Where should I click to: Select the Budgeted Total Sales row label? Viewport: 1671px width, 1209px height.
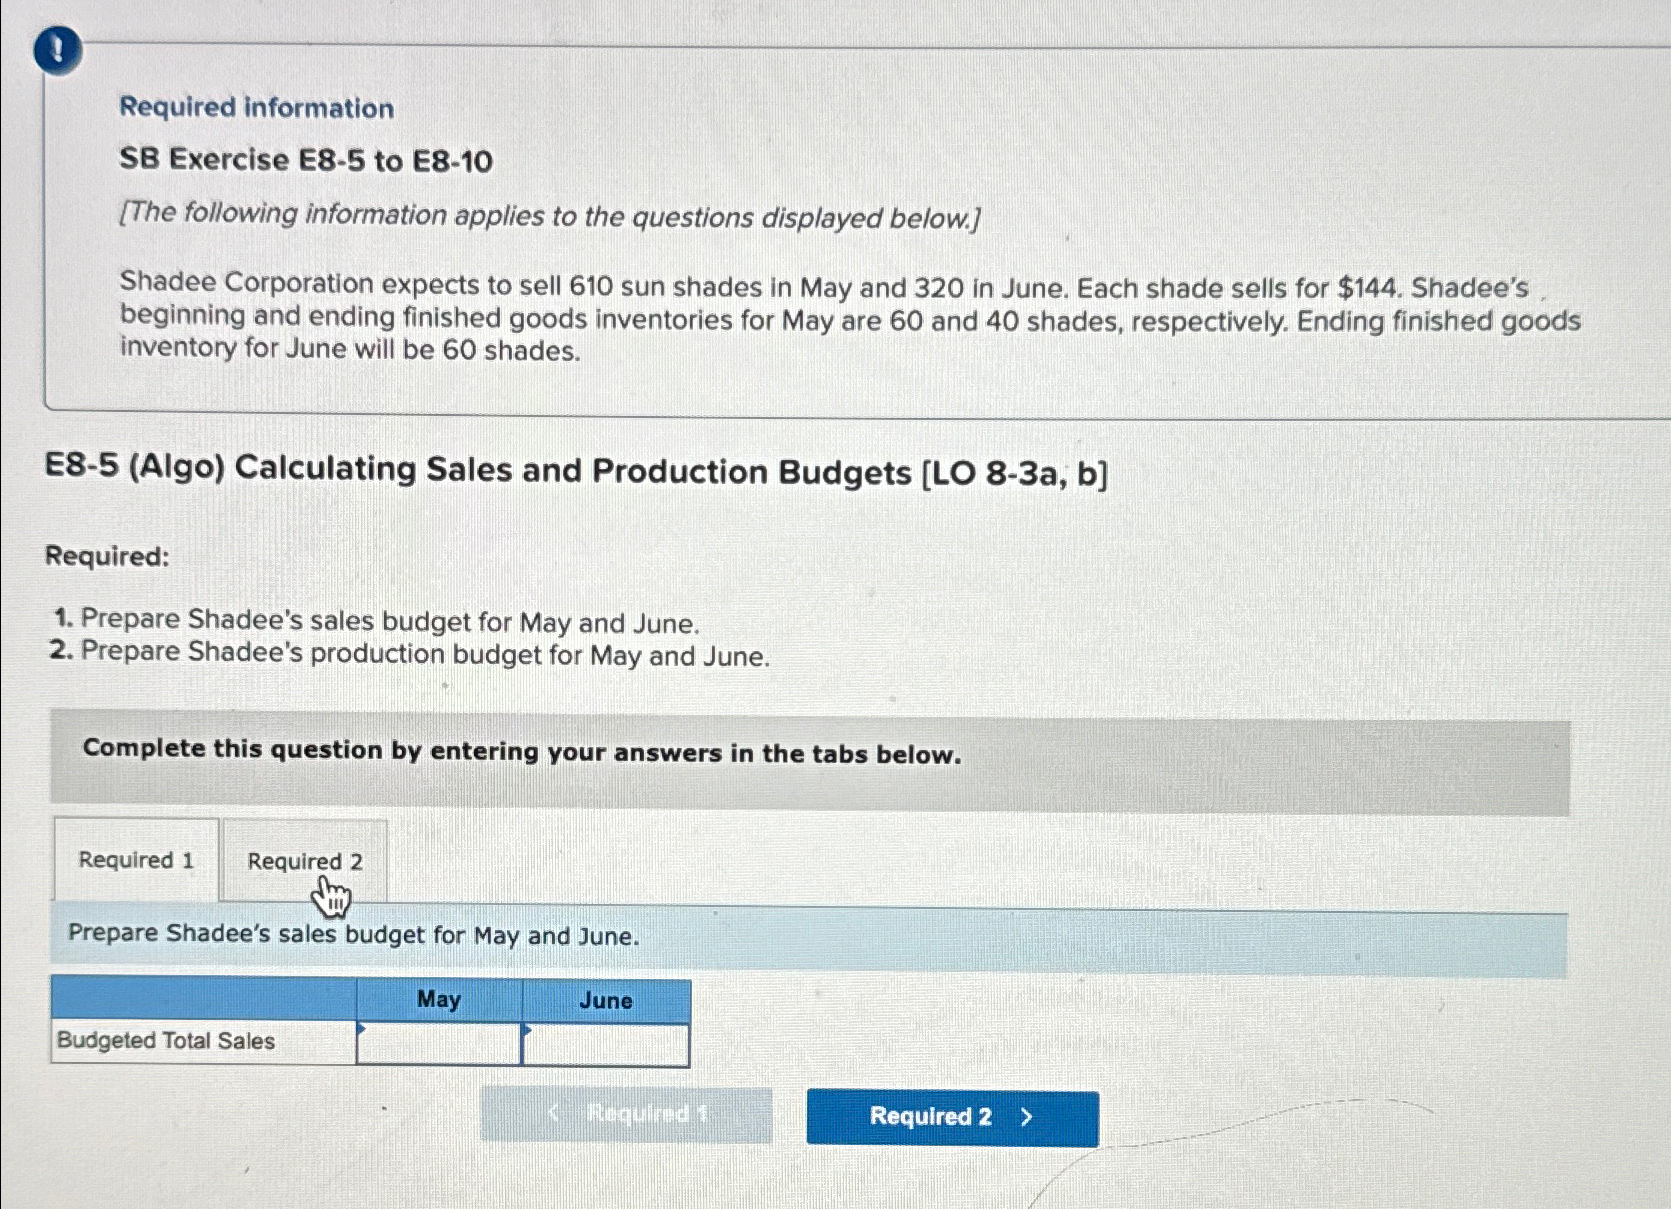click(166, 1041)
